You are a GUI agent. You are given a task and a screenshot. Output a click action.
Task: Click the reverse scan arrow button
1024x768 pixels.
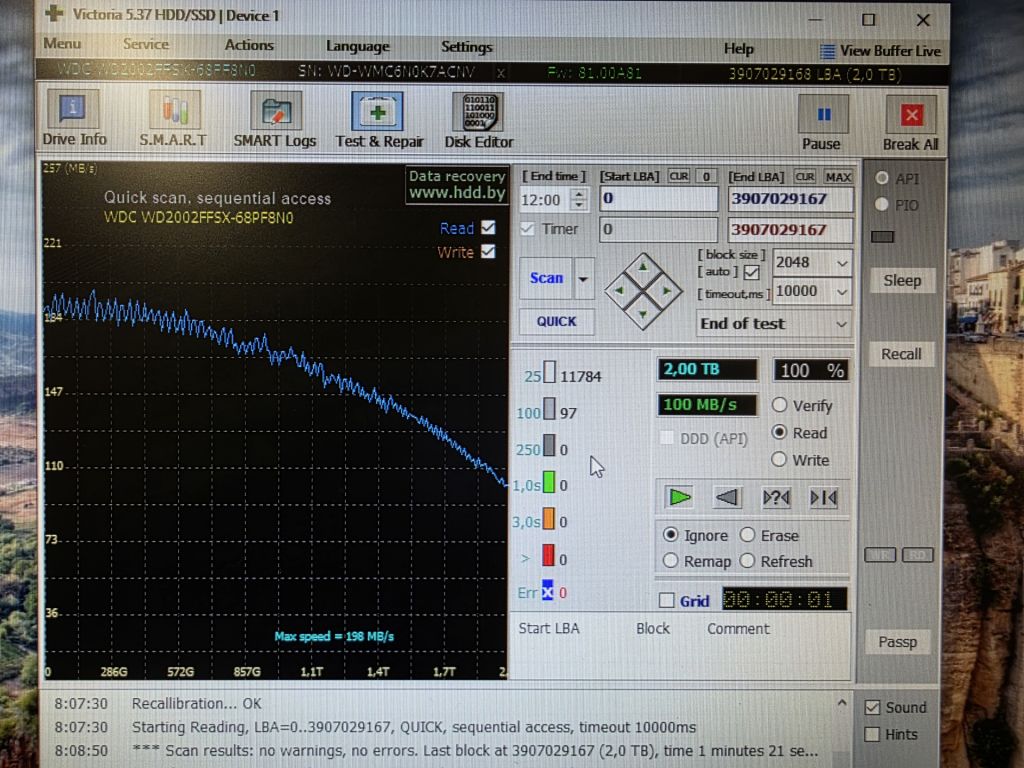pos(727,498)
